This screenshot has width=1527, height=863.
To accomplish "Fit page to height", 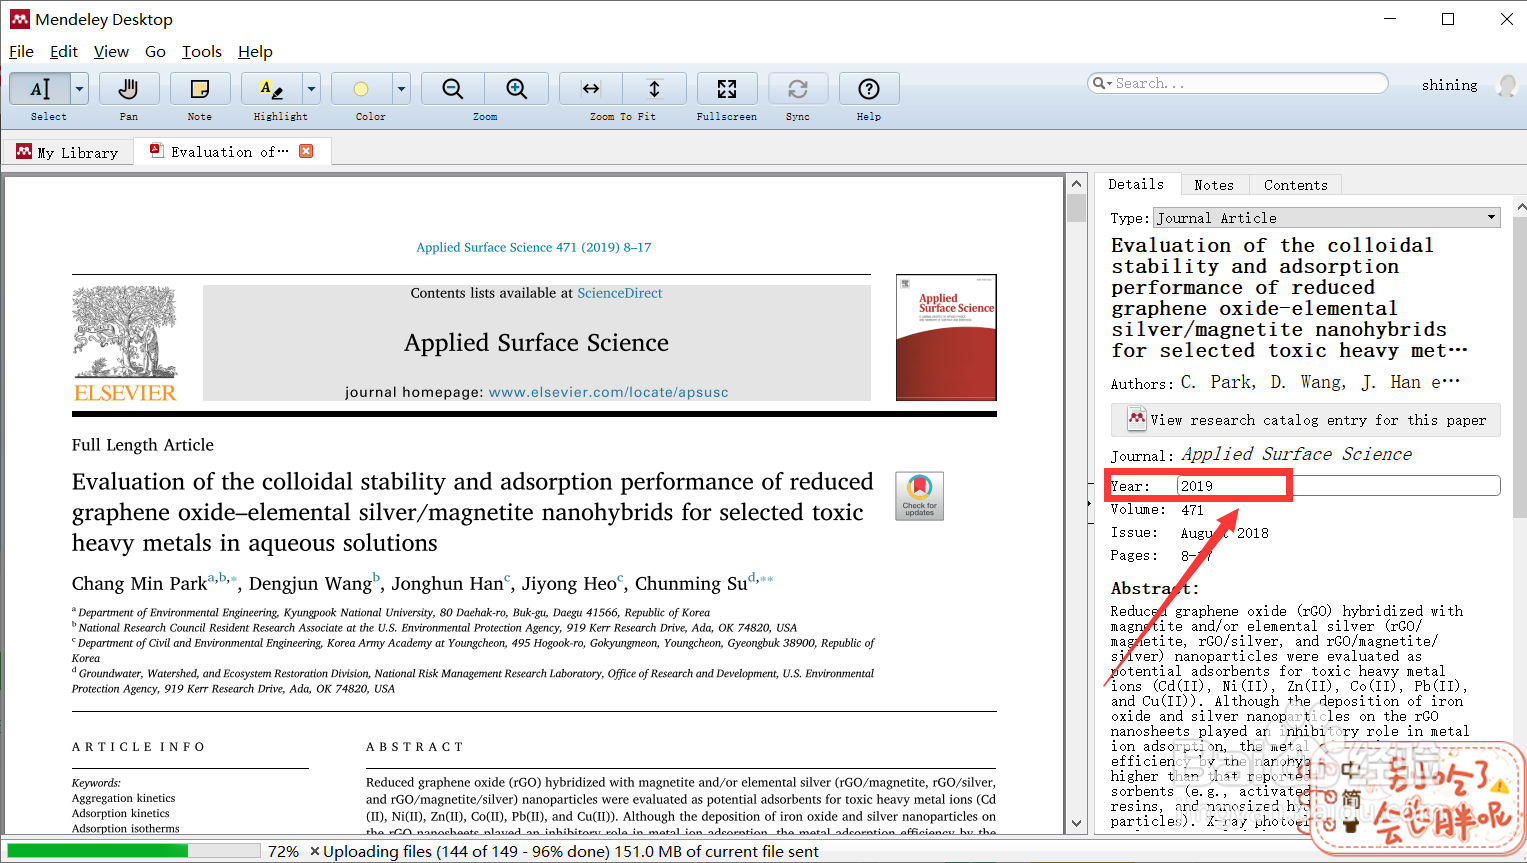I will pyautogui.click(x=655, y=89).
